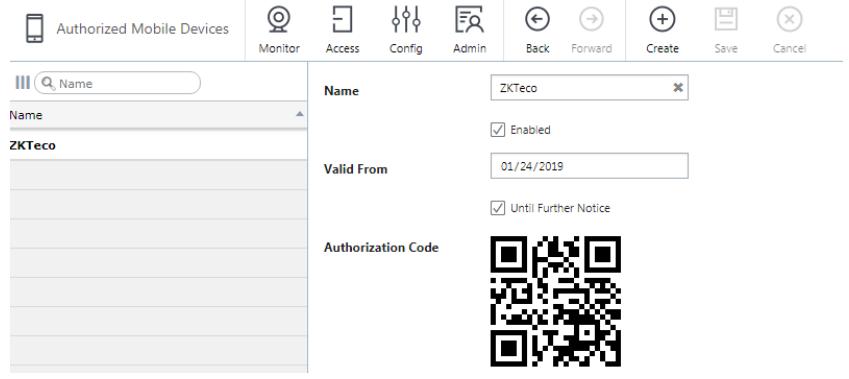
Task: Click the search magnifier icon
Action: tap(48, 83)
